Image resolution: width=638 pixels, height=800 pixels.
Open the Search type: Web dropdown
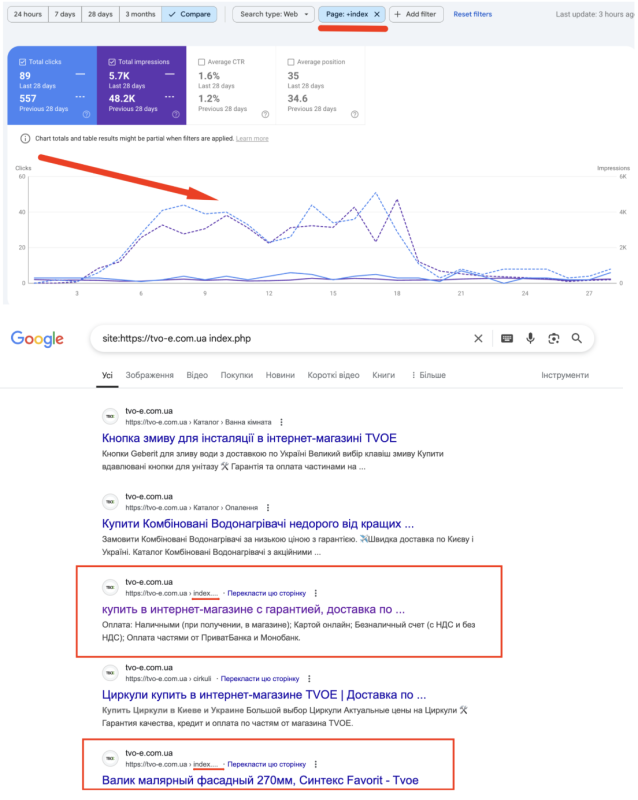pyautogui.click(x=269, y=15)
